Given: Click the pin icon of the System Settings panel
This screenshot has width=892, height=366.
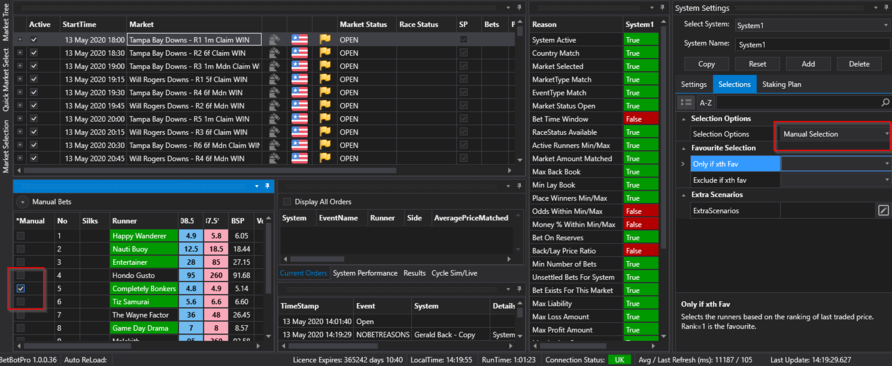Looking at the screenshot, I should click(885, 8).
